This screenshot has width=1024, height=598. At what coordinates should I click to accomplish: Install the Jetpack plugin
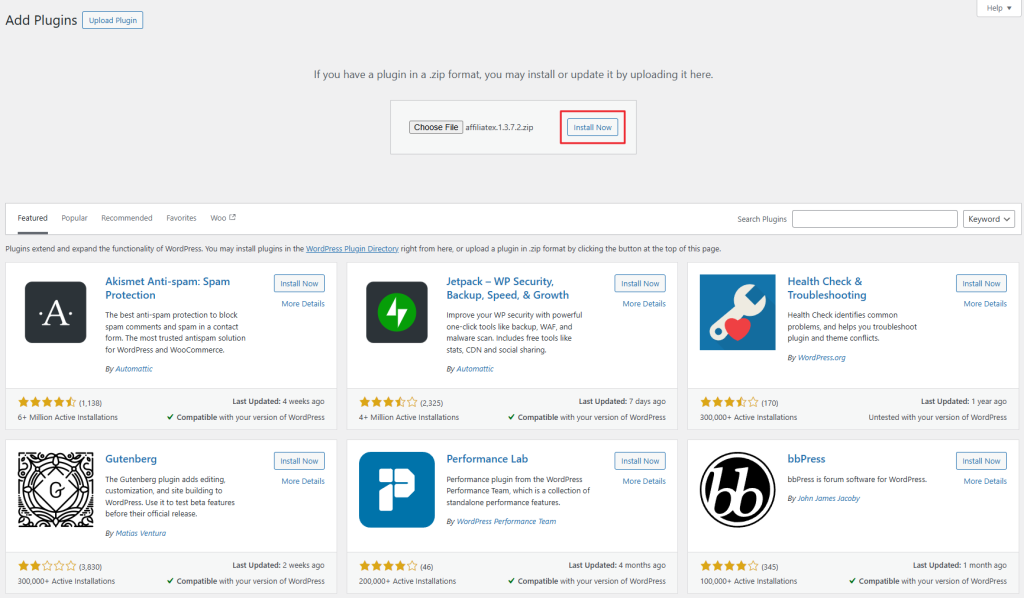pos(640,283)
